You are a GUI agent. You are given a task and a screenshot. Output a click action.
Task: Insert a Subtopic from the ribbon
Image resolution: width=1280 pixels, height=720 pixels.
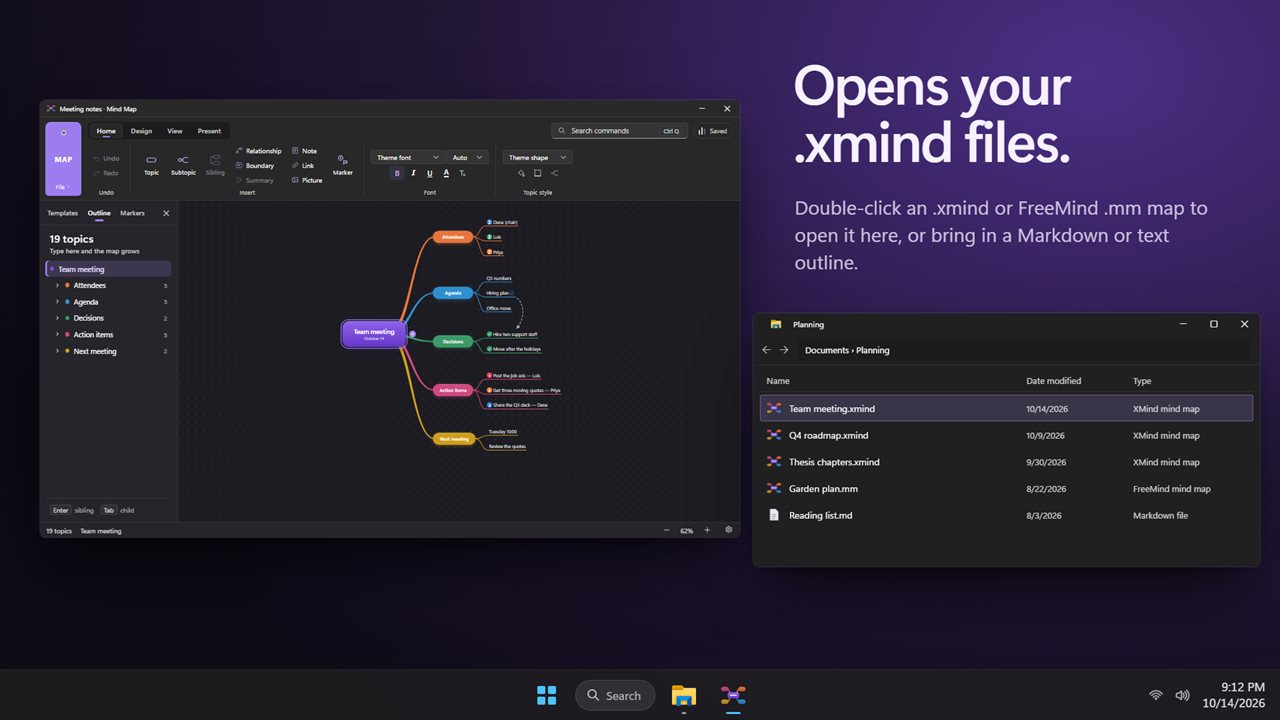183,164
